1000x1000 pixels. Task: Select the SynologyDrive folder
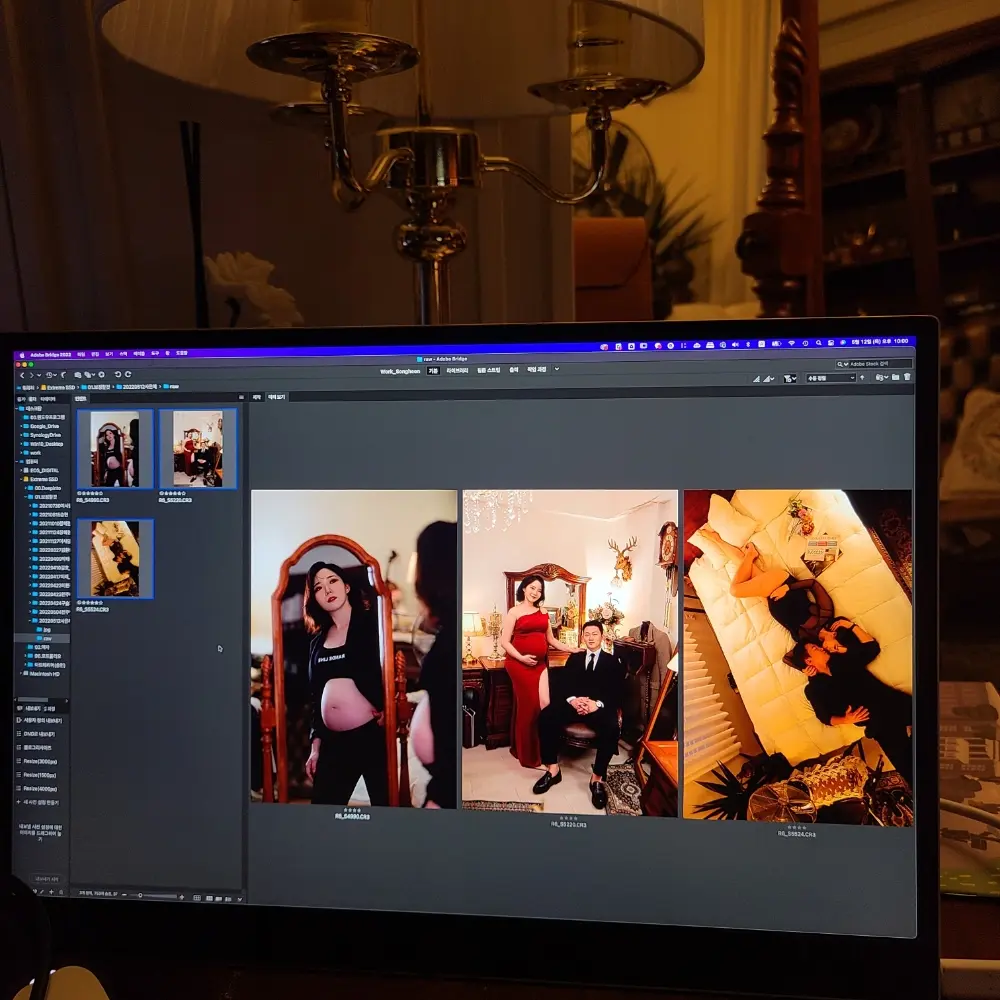45,435
